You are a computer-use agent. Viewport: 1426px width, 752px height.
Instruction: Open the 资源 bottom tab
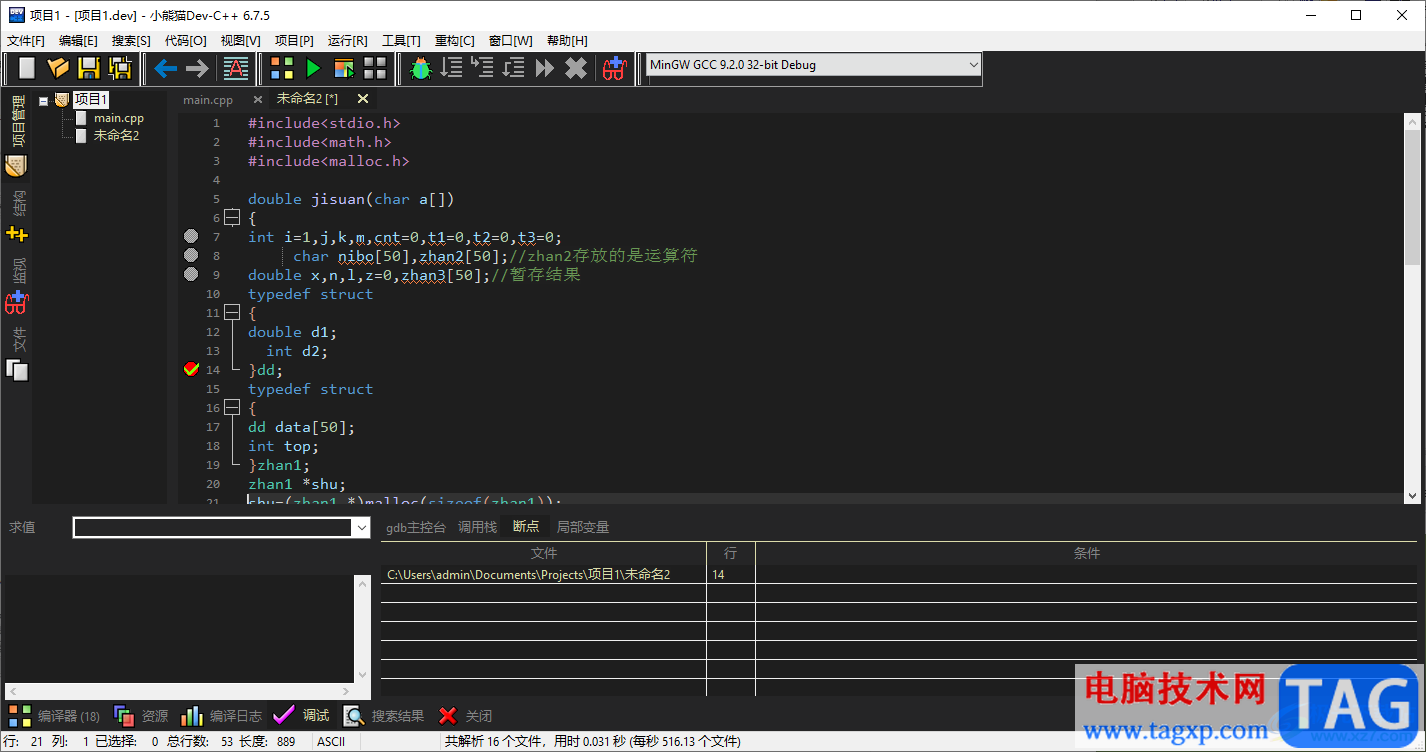click(x=141, y=716)
